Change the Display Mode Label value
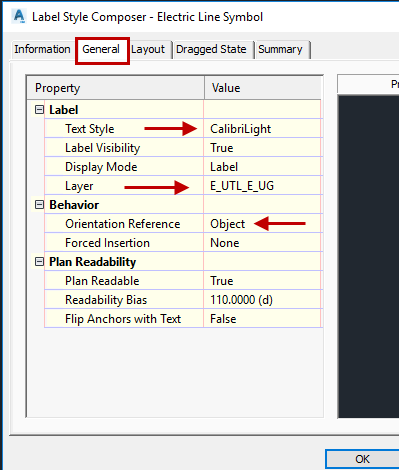This screenshot has width=399, height=470. click(x=262, y=167)
